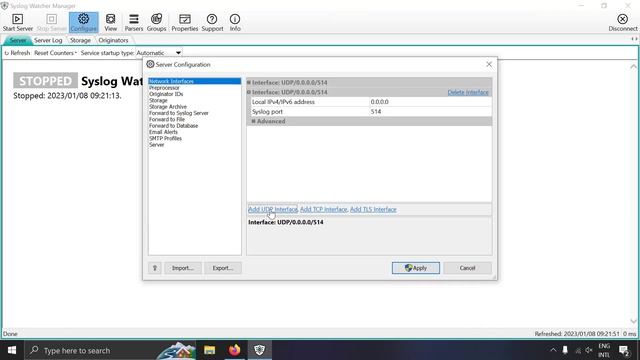Click the Windows Start button
This screenshot has width=640, height=360.
click(12, 350)
